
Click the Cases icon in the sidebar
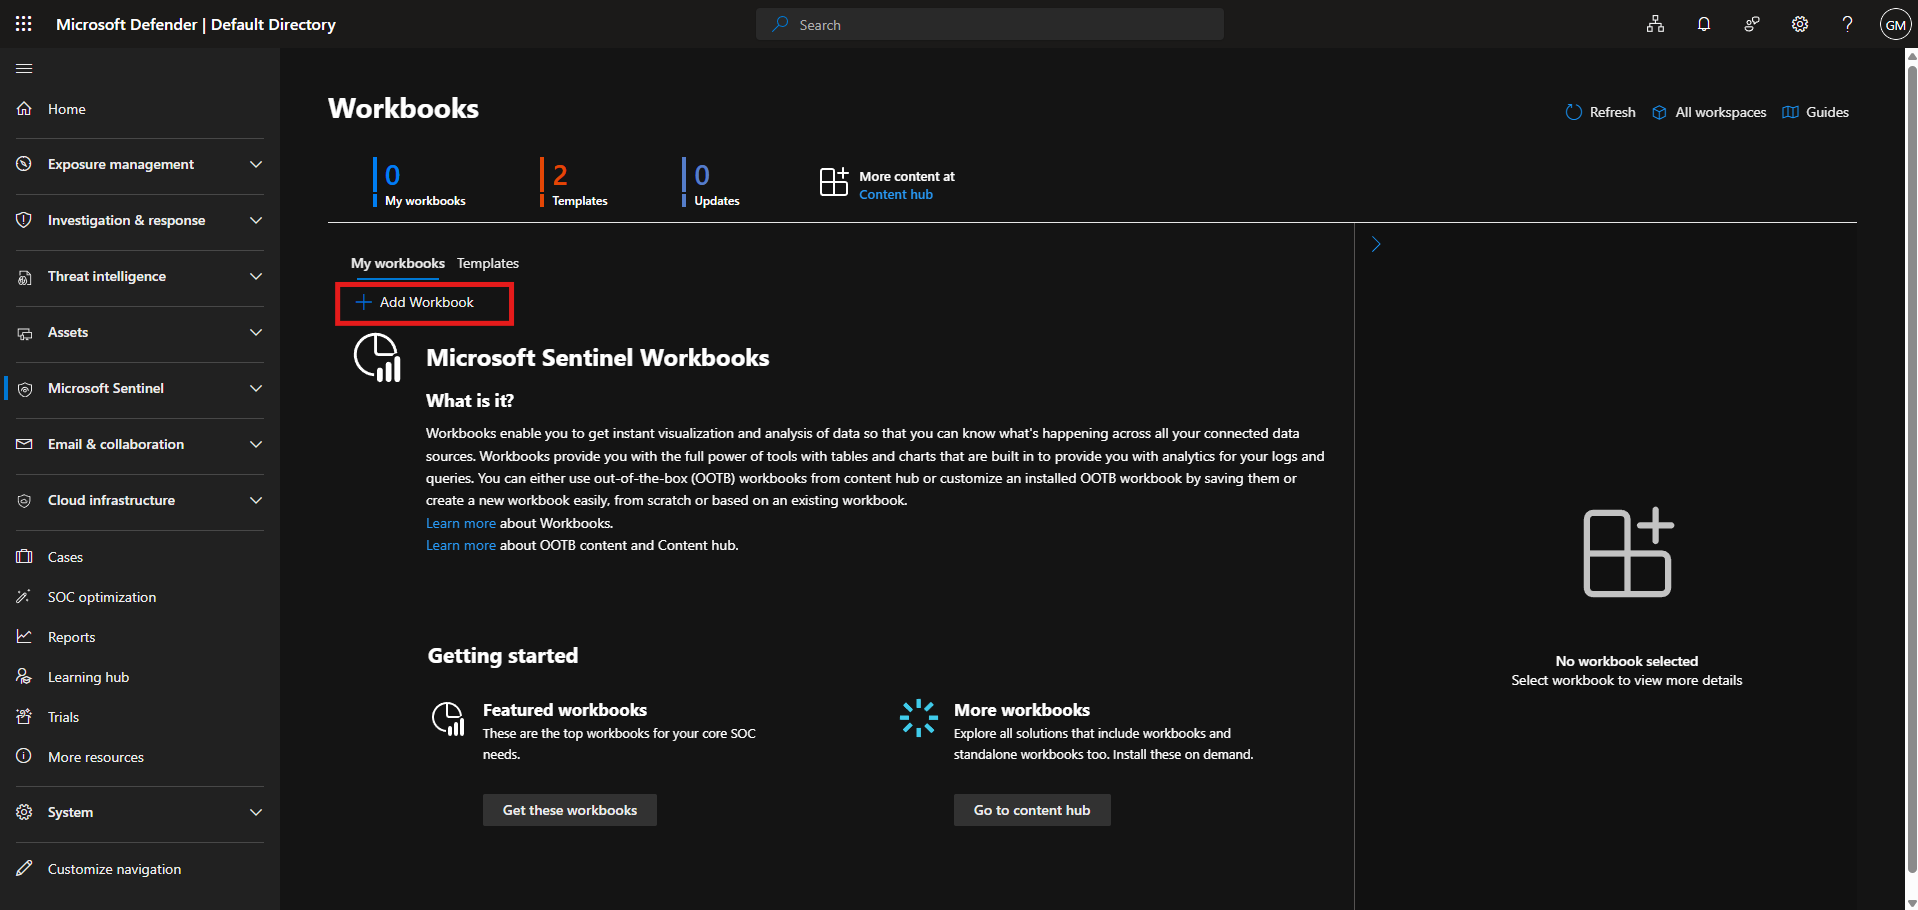[x=24, y=556]
